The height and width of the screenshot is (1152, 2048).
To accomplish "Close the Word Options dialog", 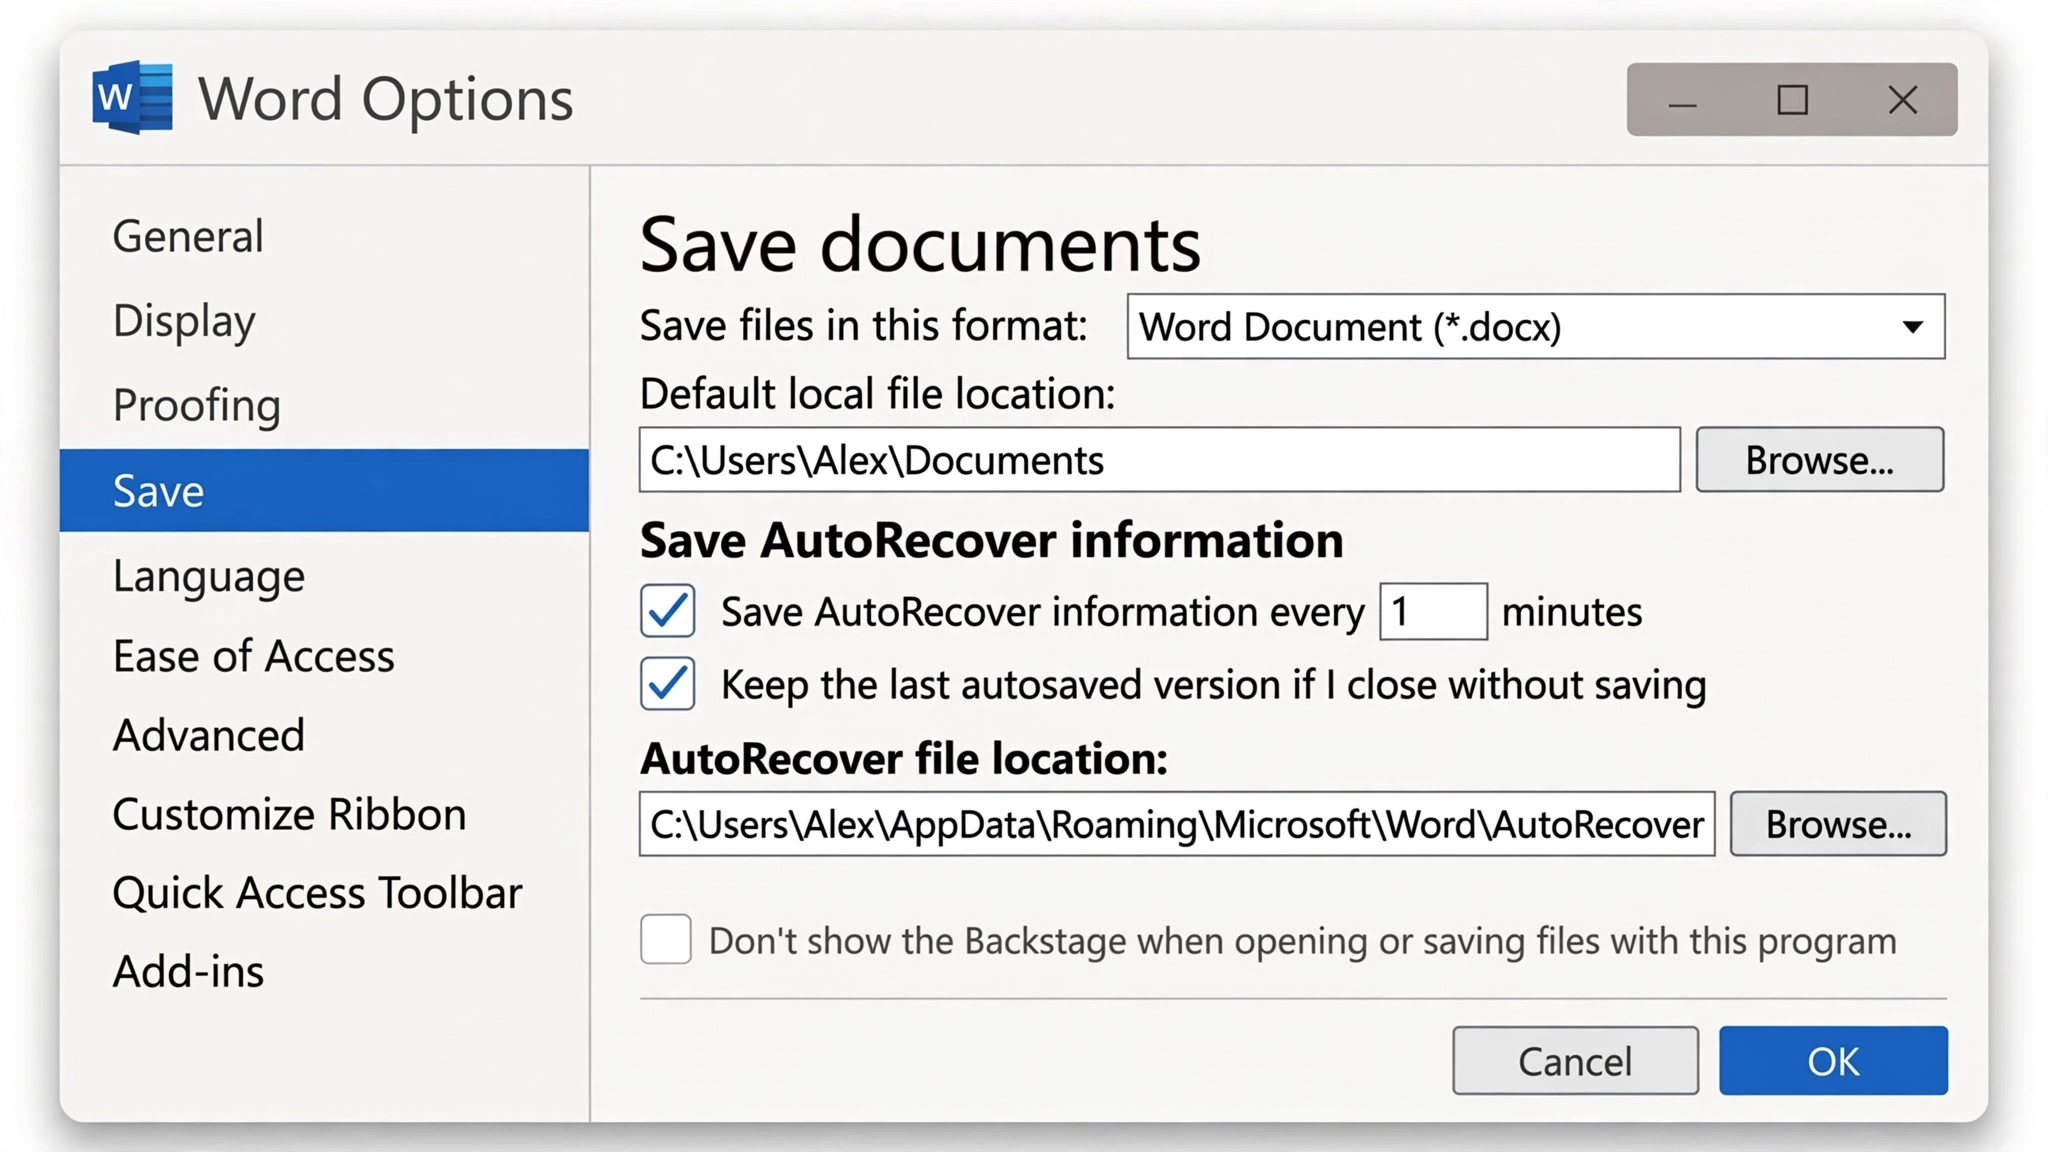I will pos(1903,100).
